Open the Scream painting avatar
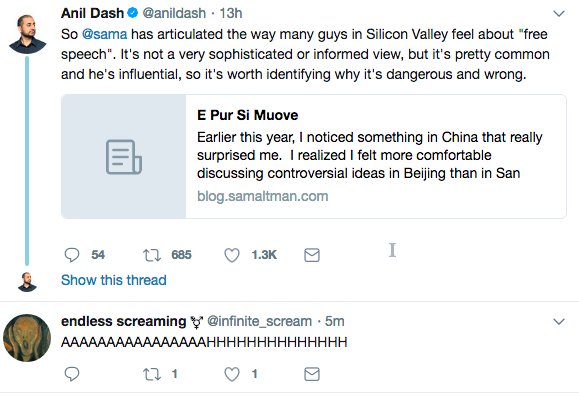This screenshot has height=396, width=579. pos(27,338)
